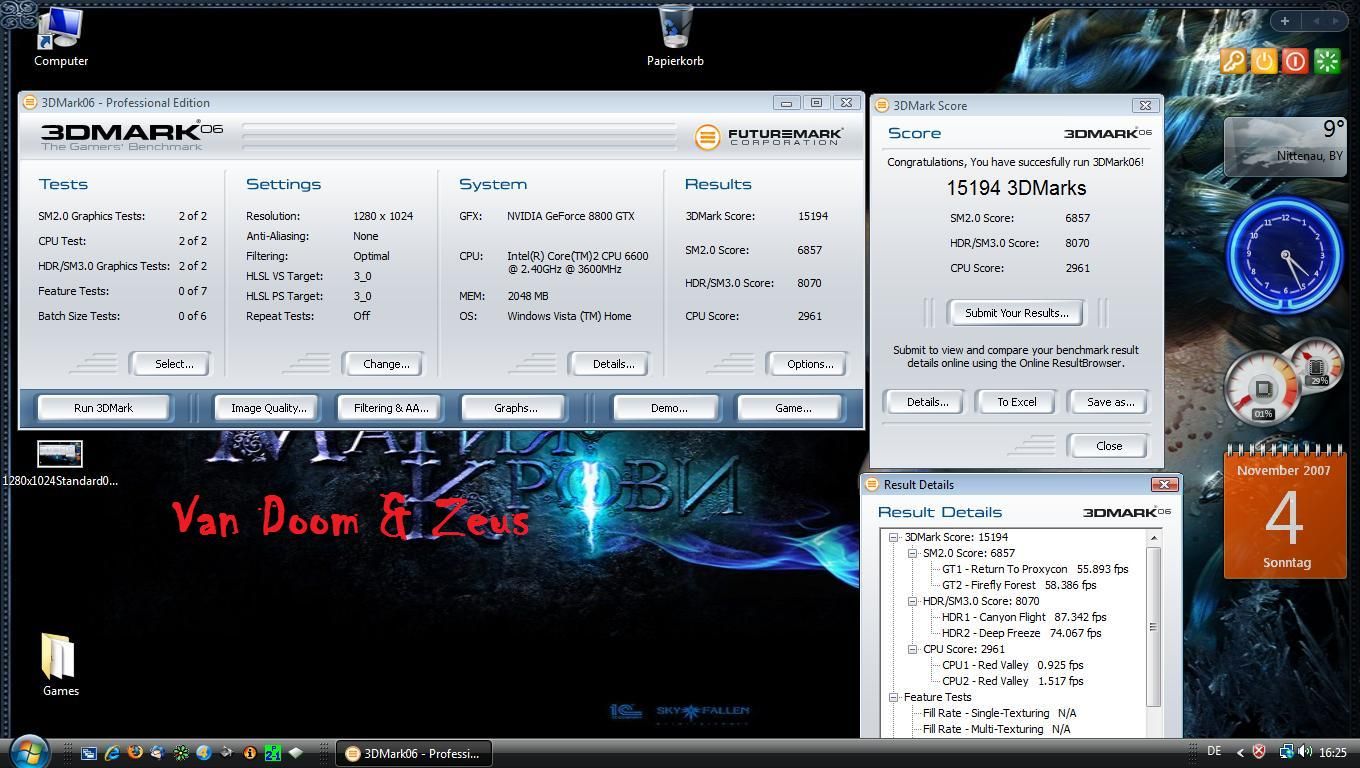Open the weather gadget for Nittenau, BY
Viewport: 1360px width, 768px height.
(x=1285, y=146)
